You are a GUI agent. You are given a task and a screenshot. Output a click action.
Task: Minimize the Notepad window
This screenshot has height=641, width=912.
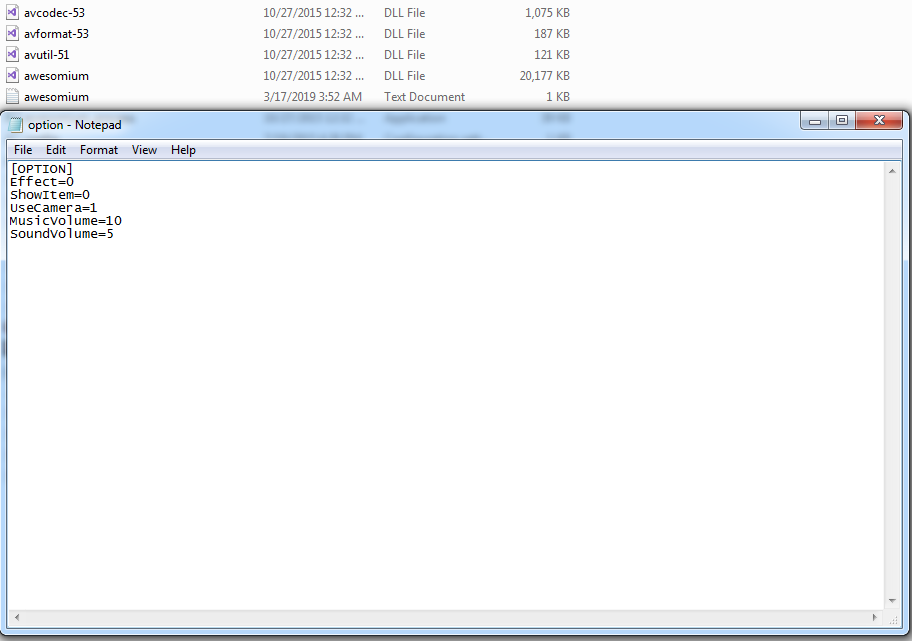(x=814, y=120)
